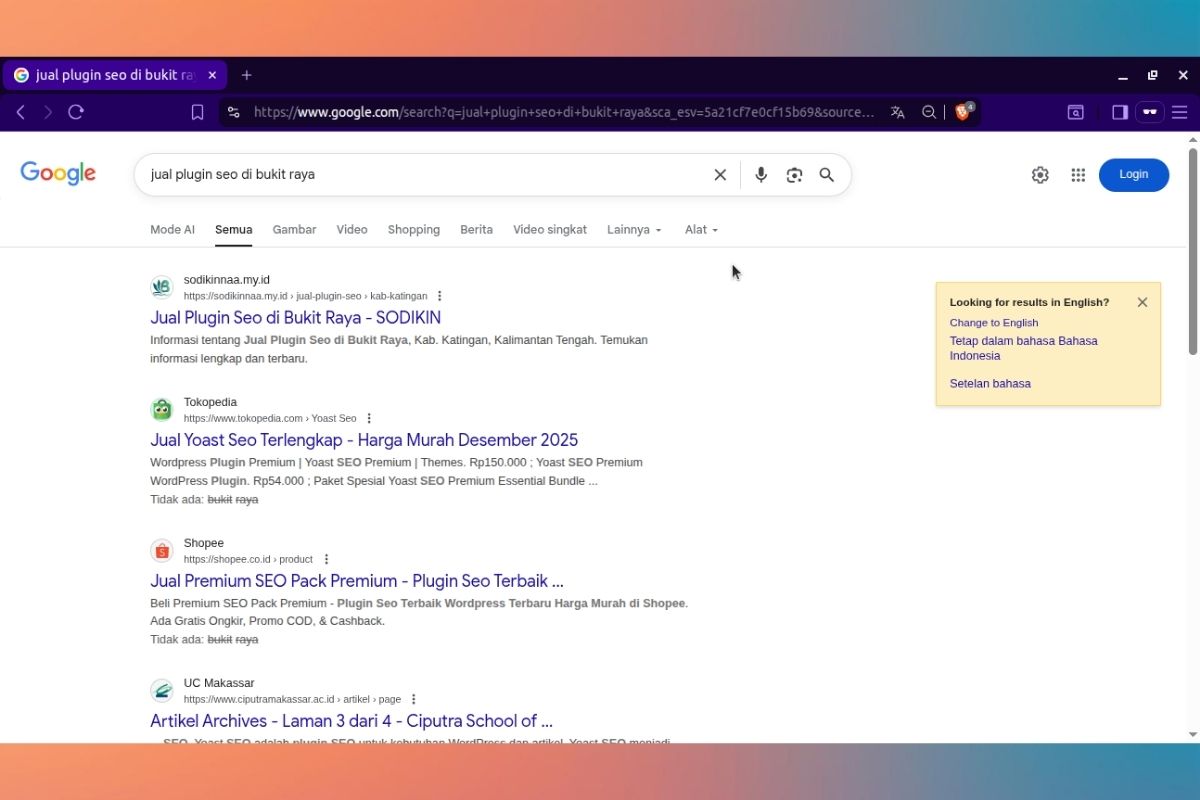Expand the Lainnya dropdown
Viewport: 1200px width, 800px height.
[x=634, y=229]
